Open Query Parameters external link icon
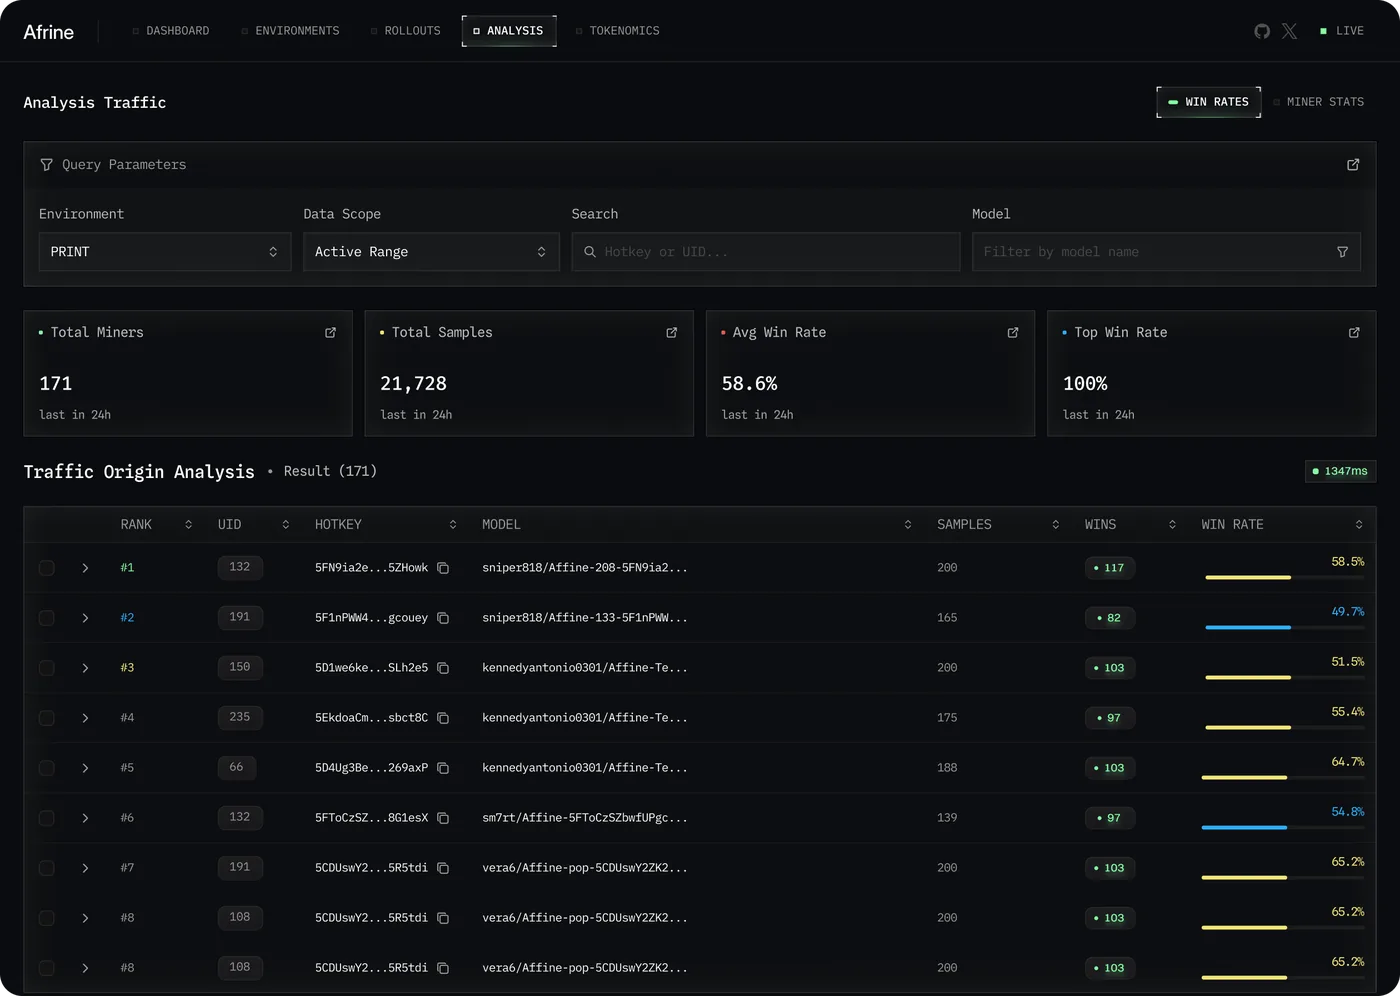The height and width of the screenshot is (996, 1400). point(1353,165)
